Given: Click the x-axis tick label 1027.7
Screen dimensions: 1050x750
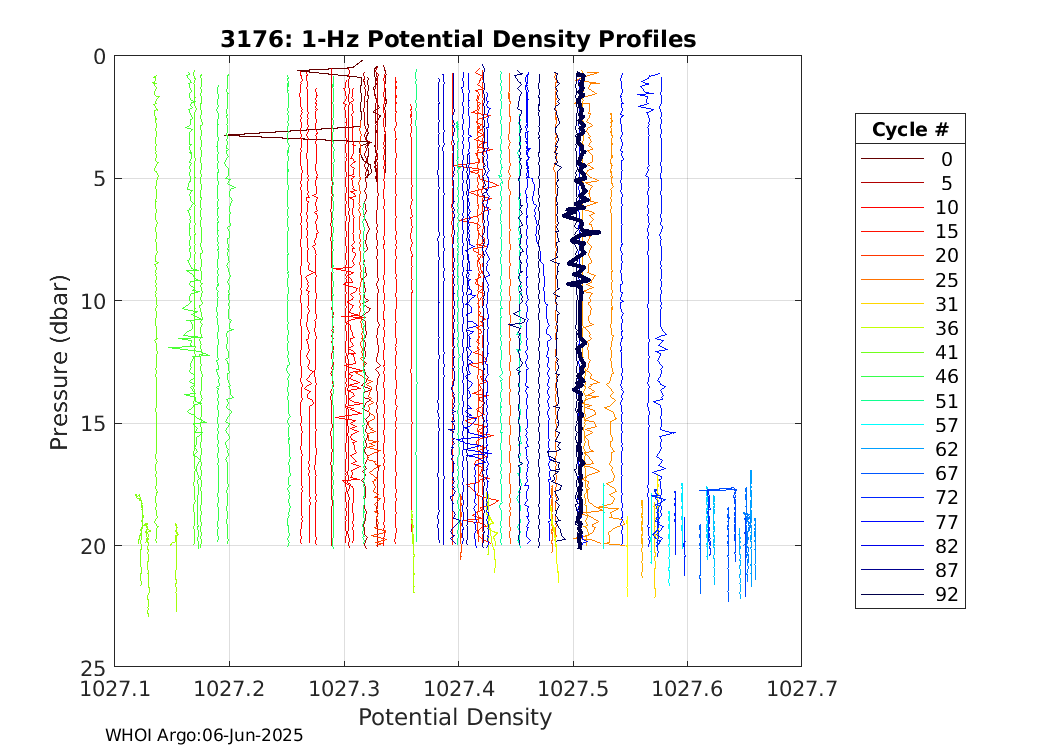Looking at the screenshot, I should tap(802, 688).
